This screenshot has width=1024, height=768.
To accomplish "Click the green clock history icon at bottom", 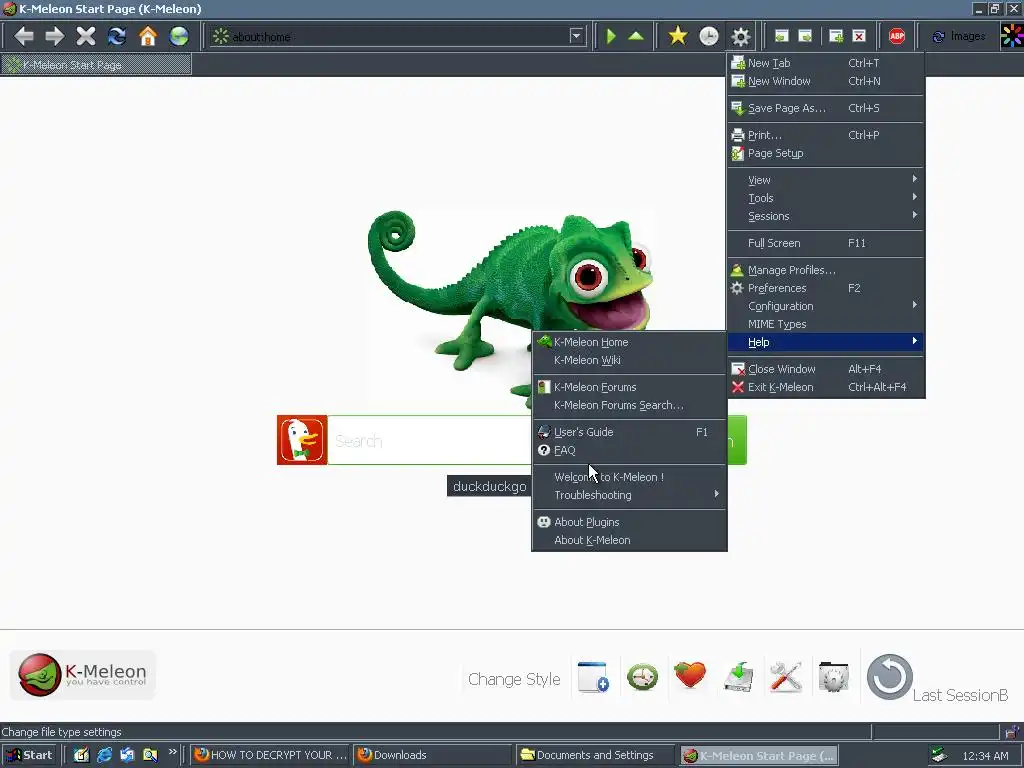I will [643, 677].
